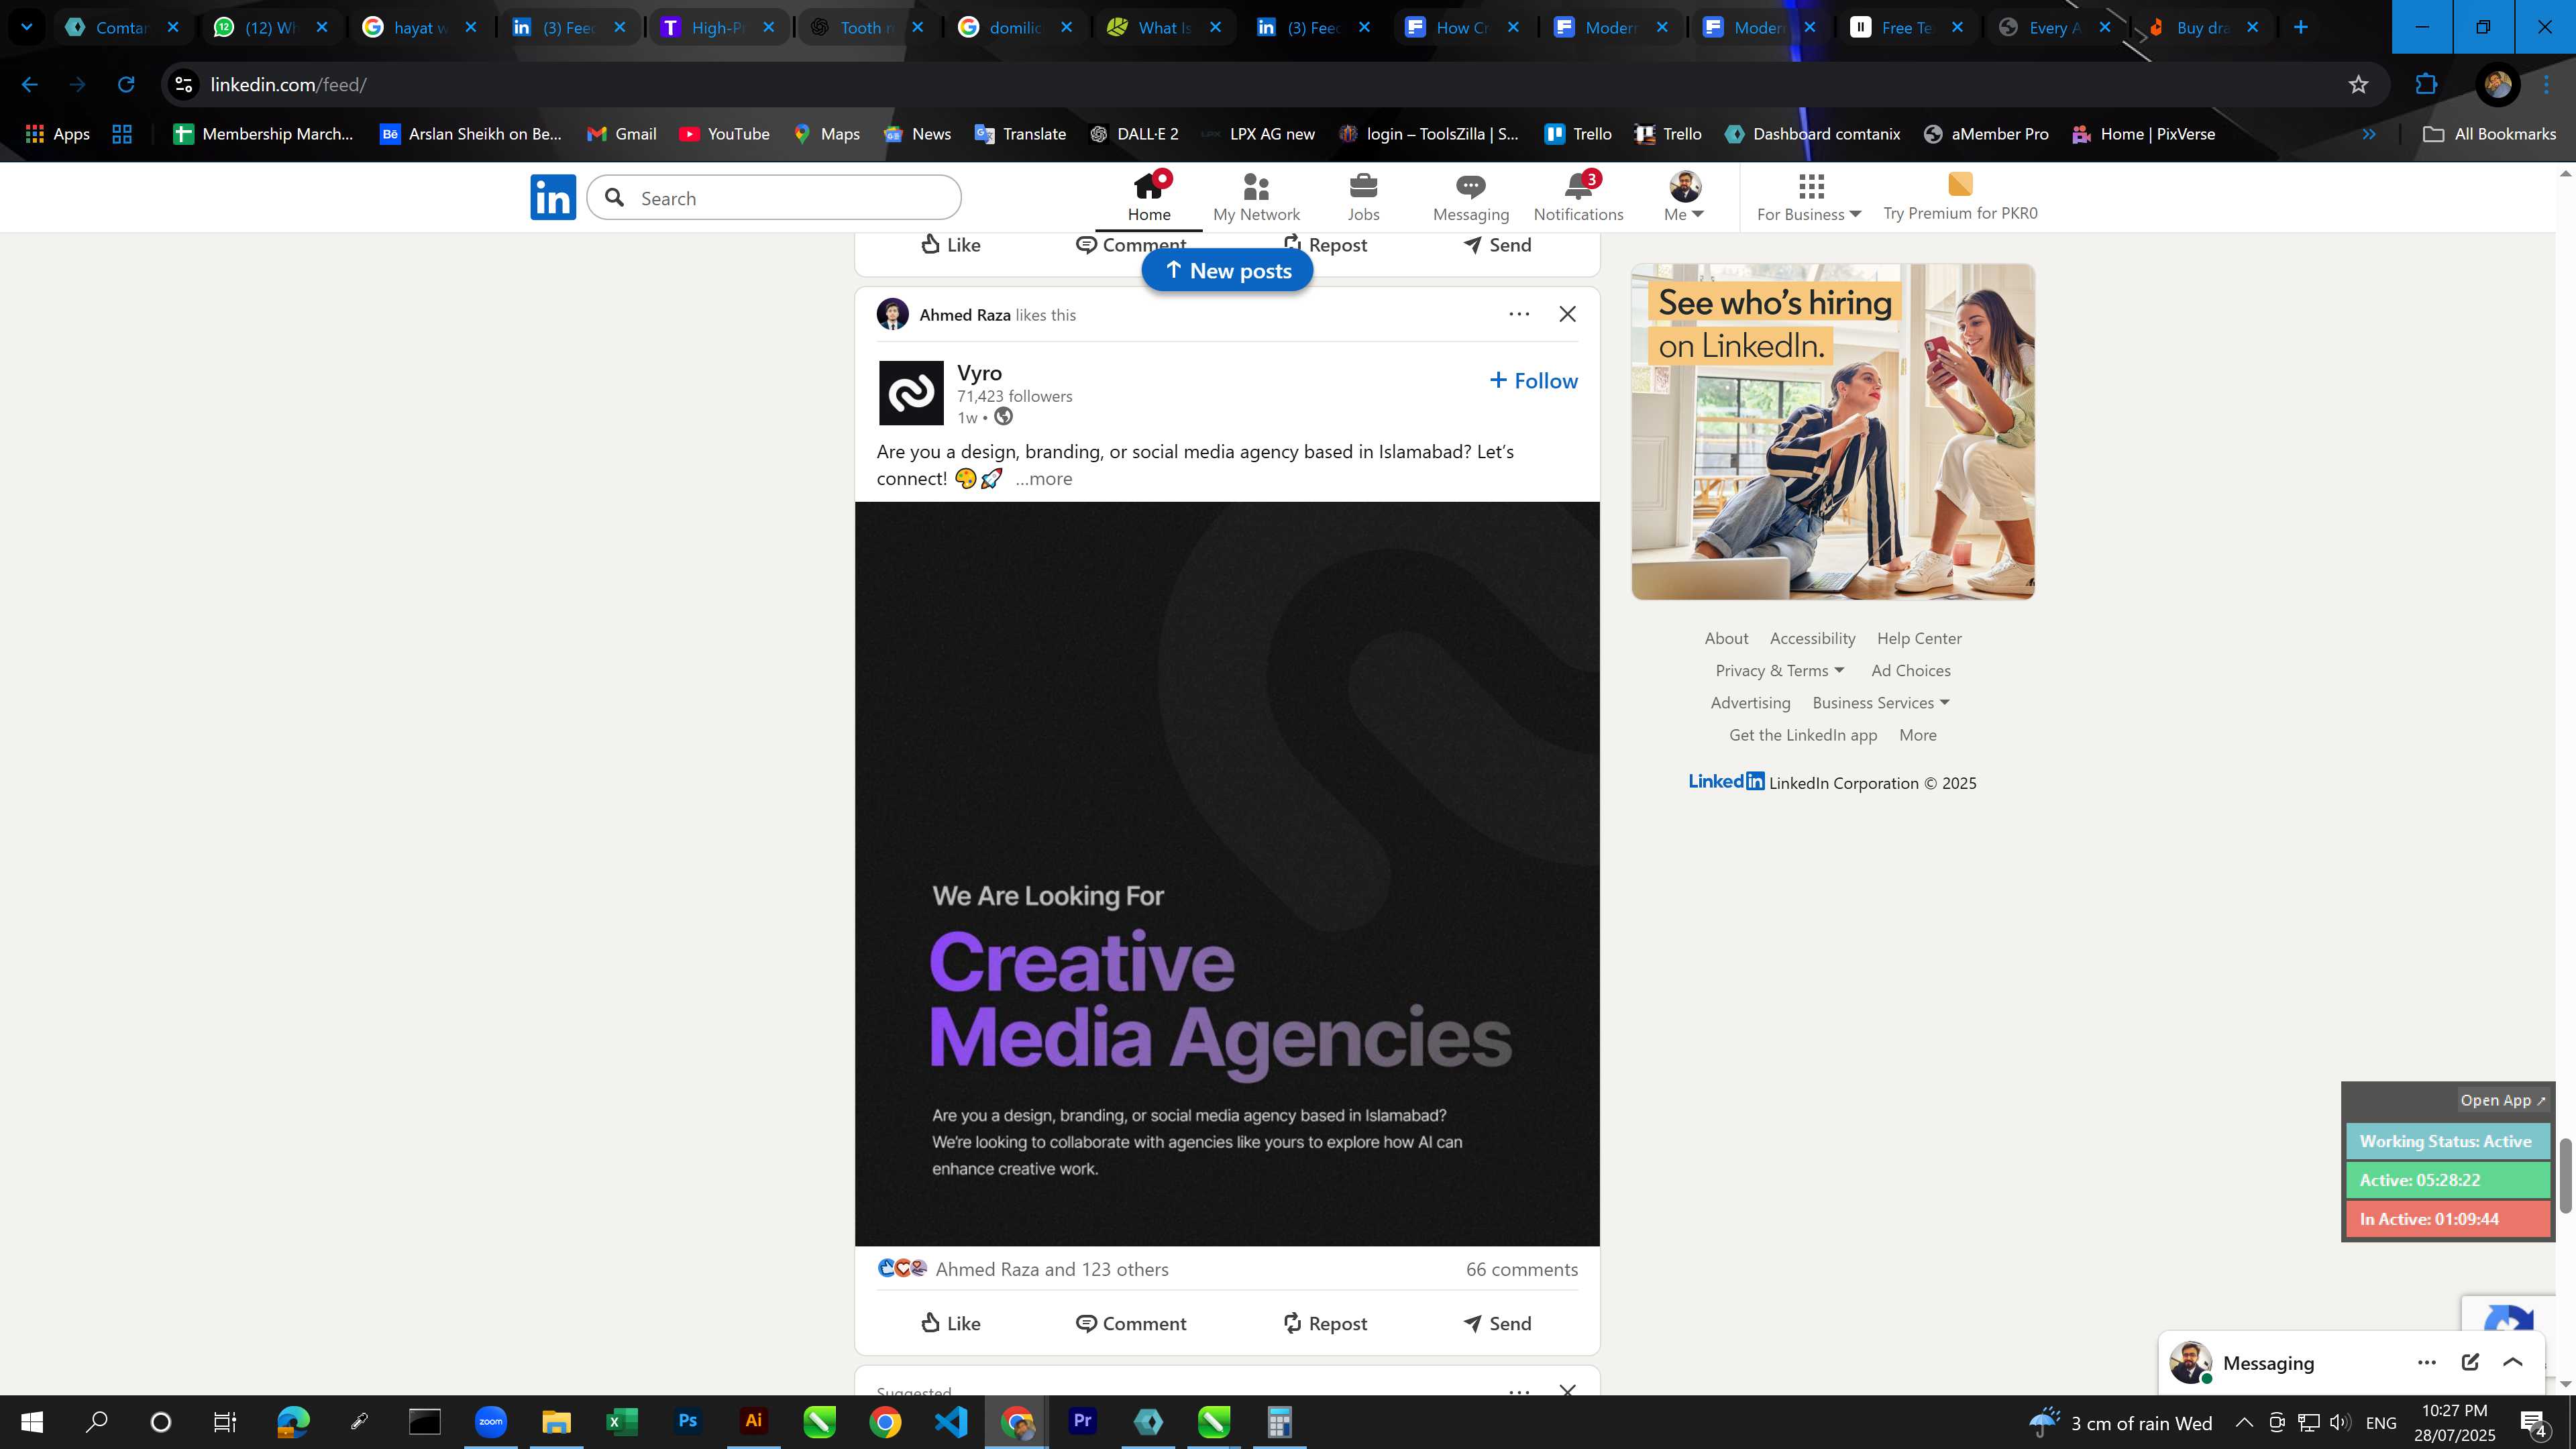The width and height of the screenshot is (2576, 1449).
Task: Expand post text with ...more
Action: pos(1043,479)
